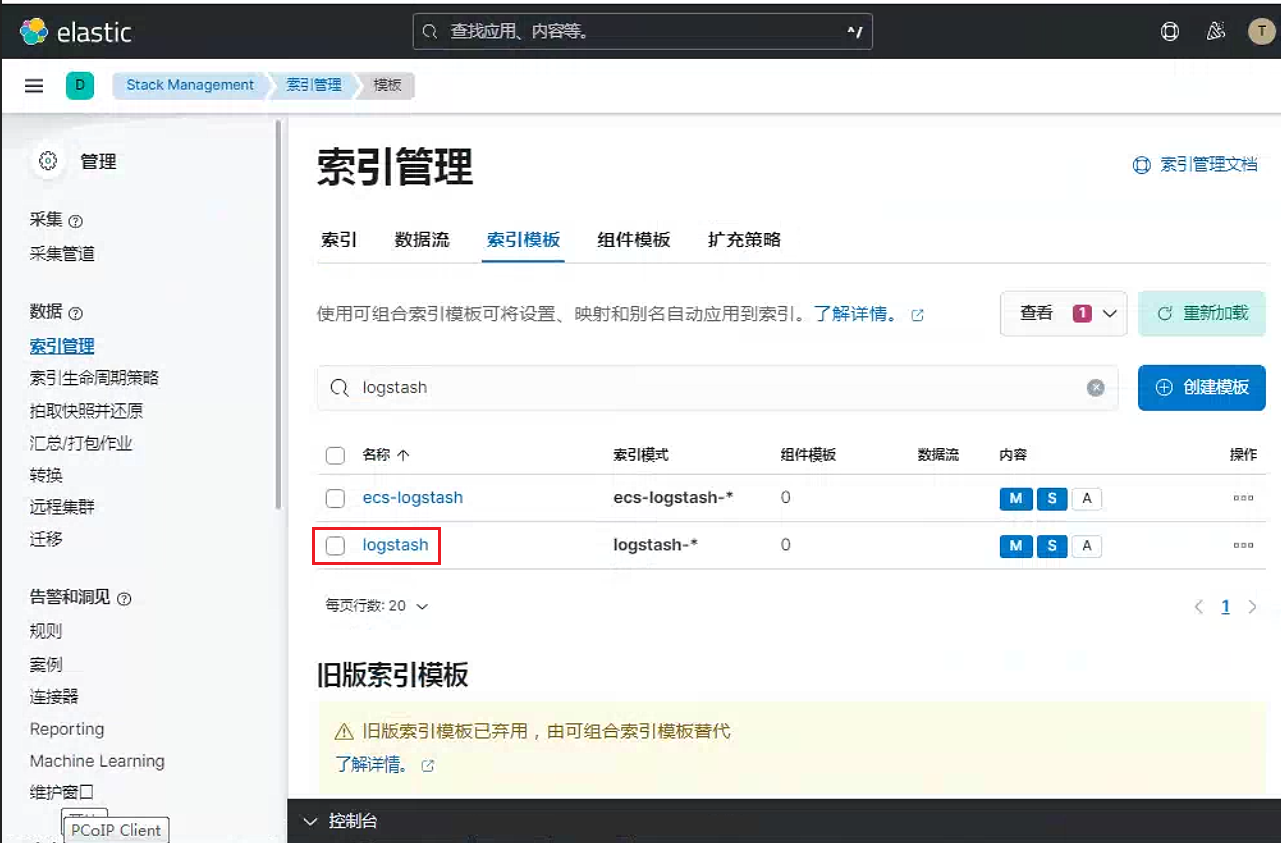Open the 每页行数 rows-per-page dropdown
This screenshot has width=1281, height=843.
point(377,606)
